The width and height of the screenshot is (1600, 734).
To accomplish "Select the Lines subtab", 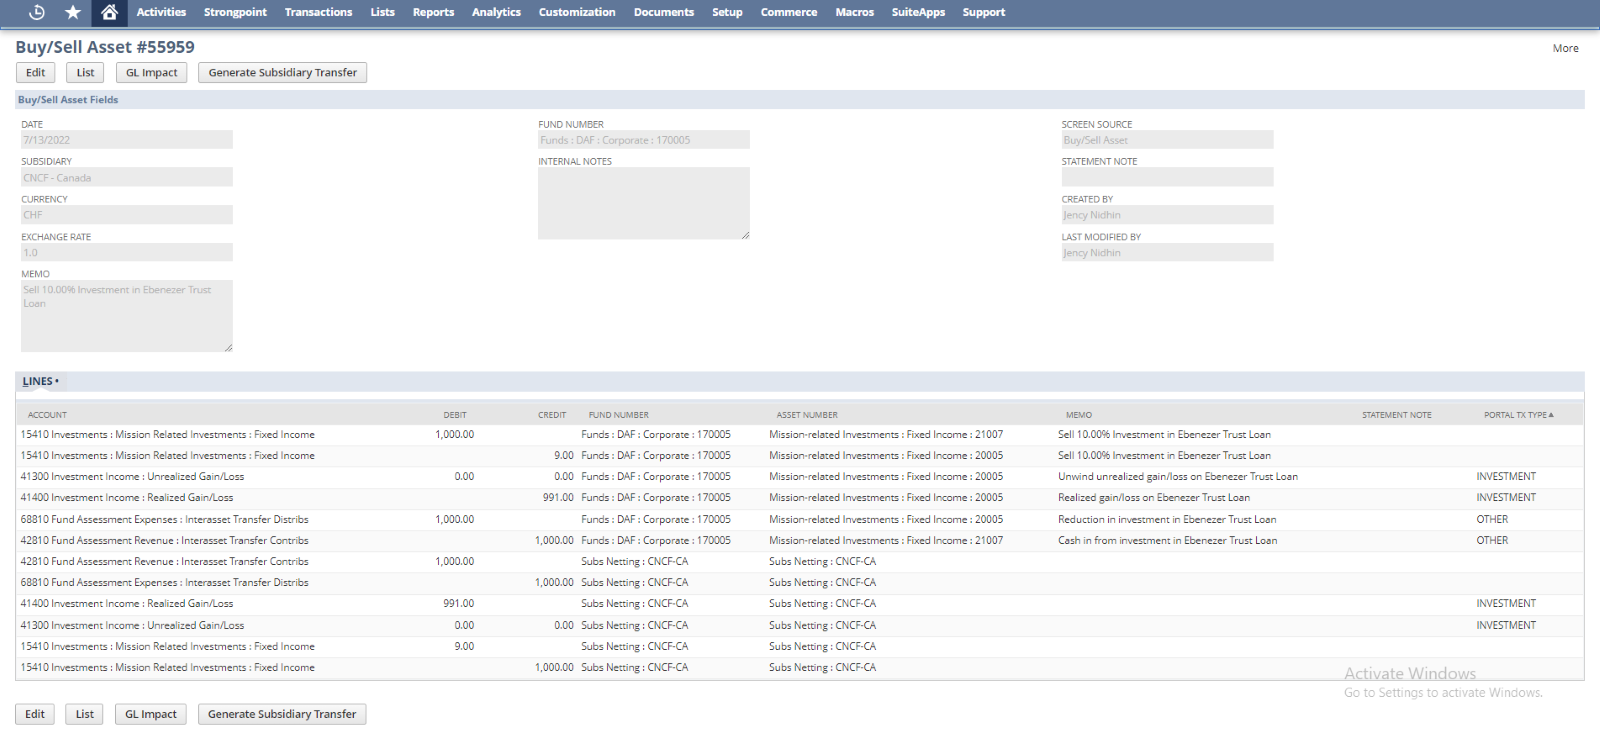I will click(x=38, y=382).
